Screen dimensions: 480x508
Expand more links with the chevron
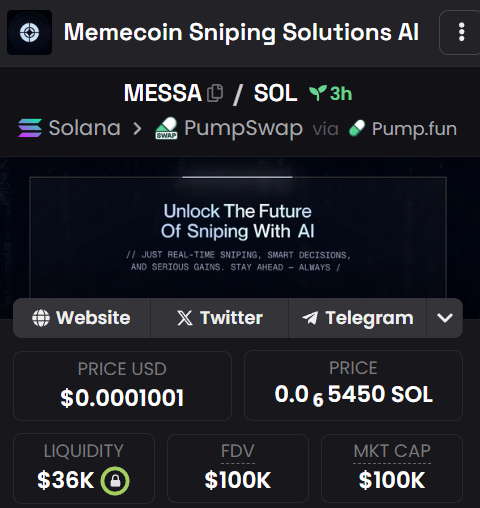pyautogui.click(x=445, y=318)
